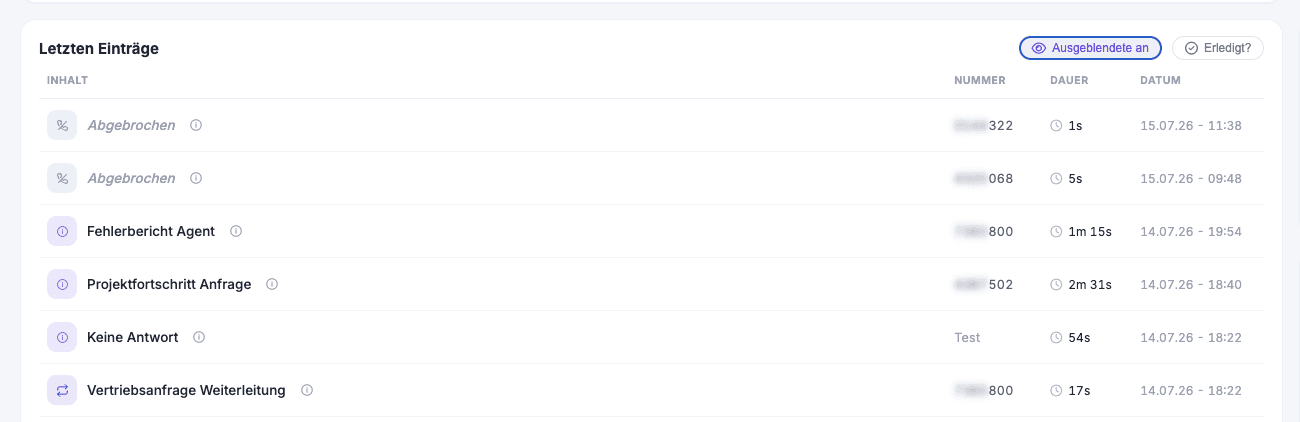
Task: Toggle the Ausgeblendete an visibility filter
Action: point(1090,48)
